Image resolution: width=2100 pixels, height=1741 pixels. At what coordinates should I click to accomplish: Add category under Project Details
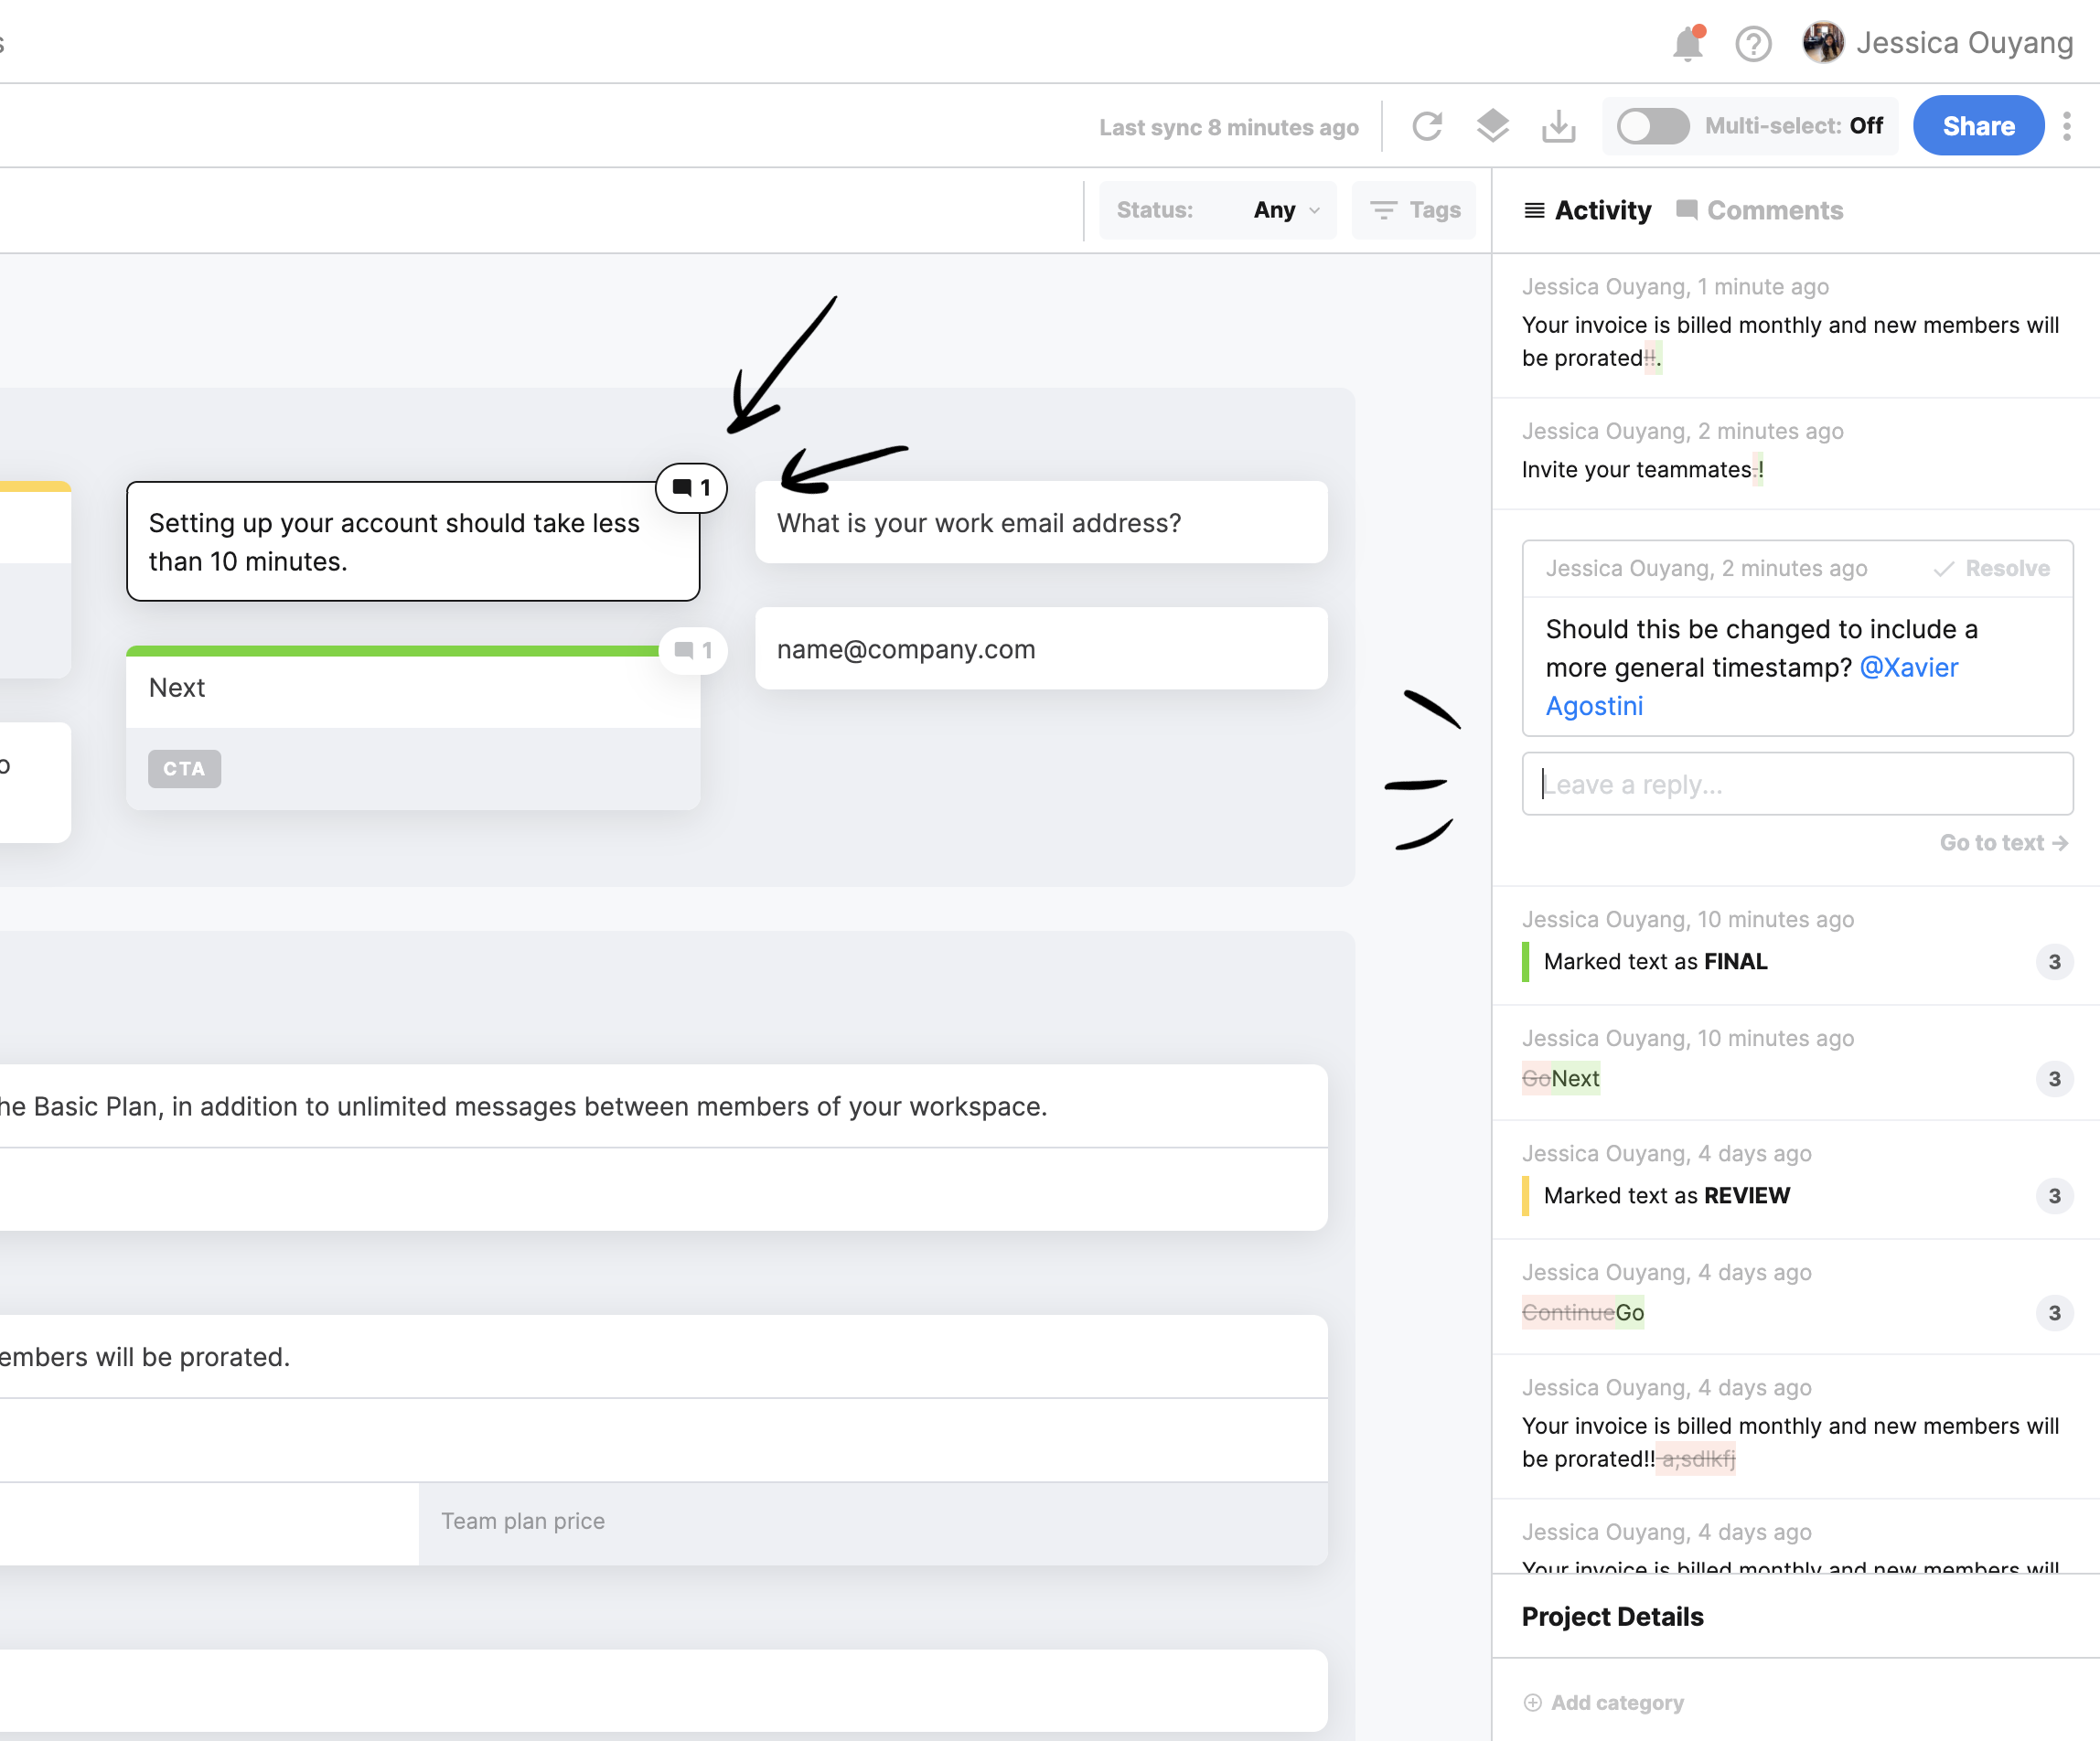pos(1604,1702)
